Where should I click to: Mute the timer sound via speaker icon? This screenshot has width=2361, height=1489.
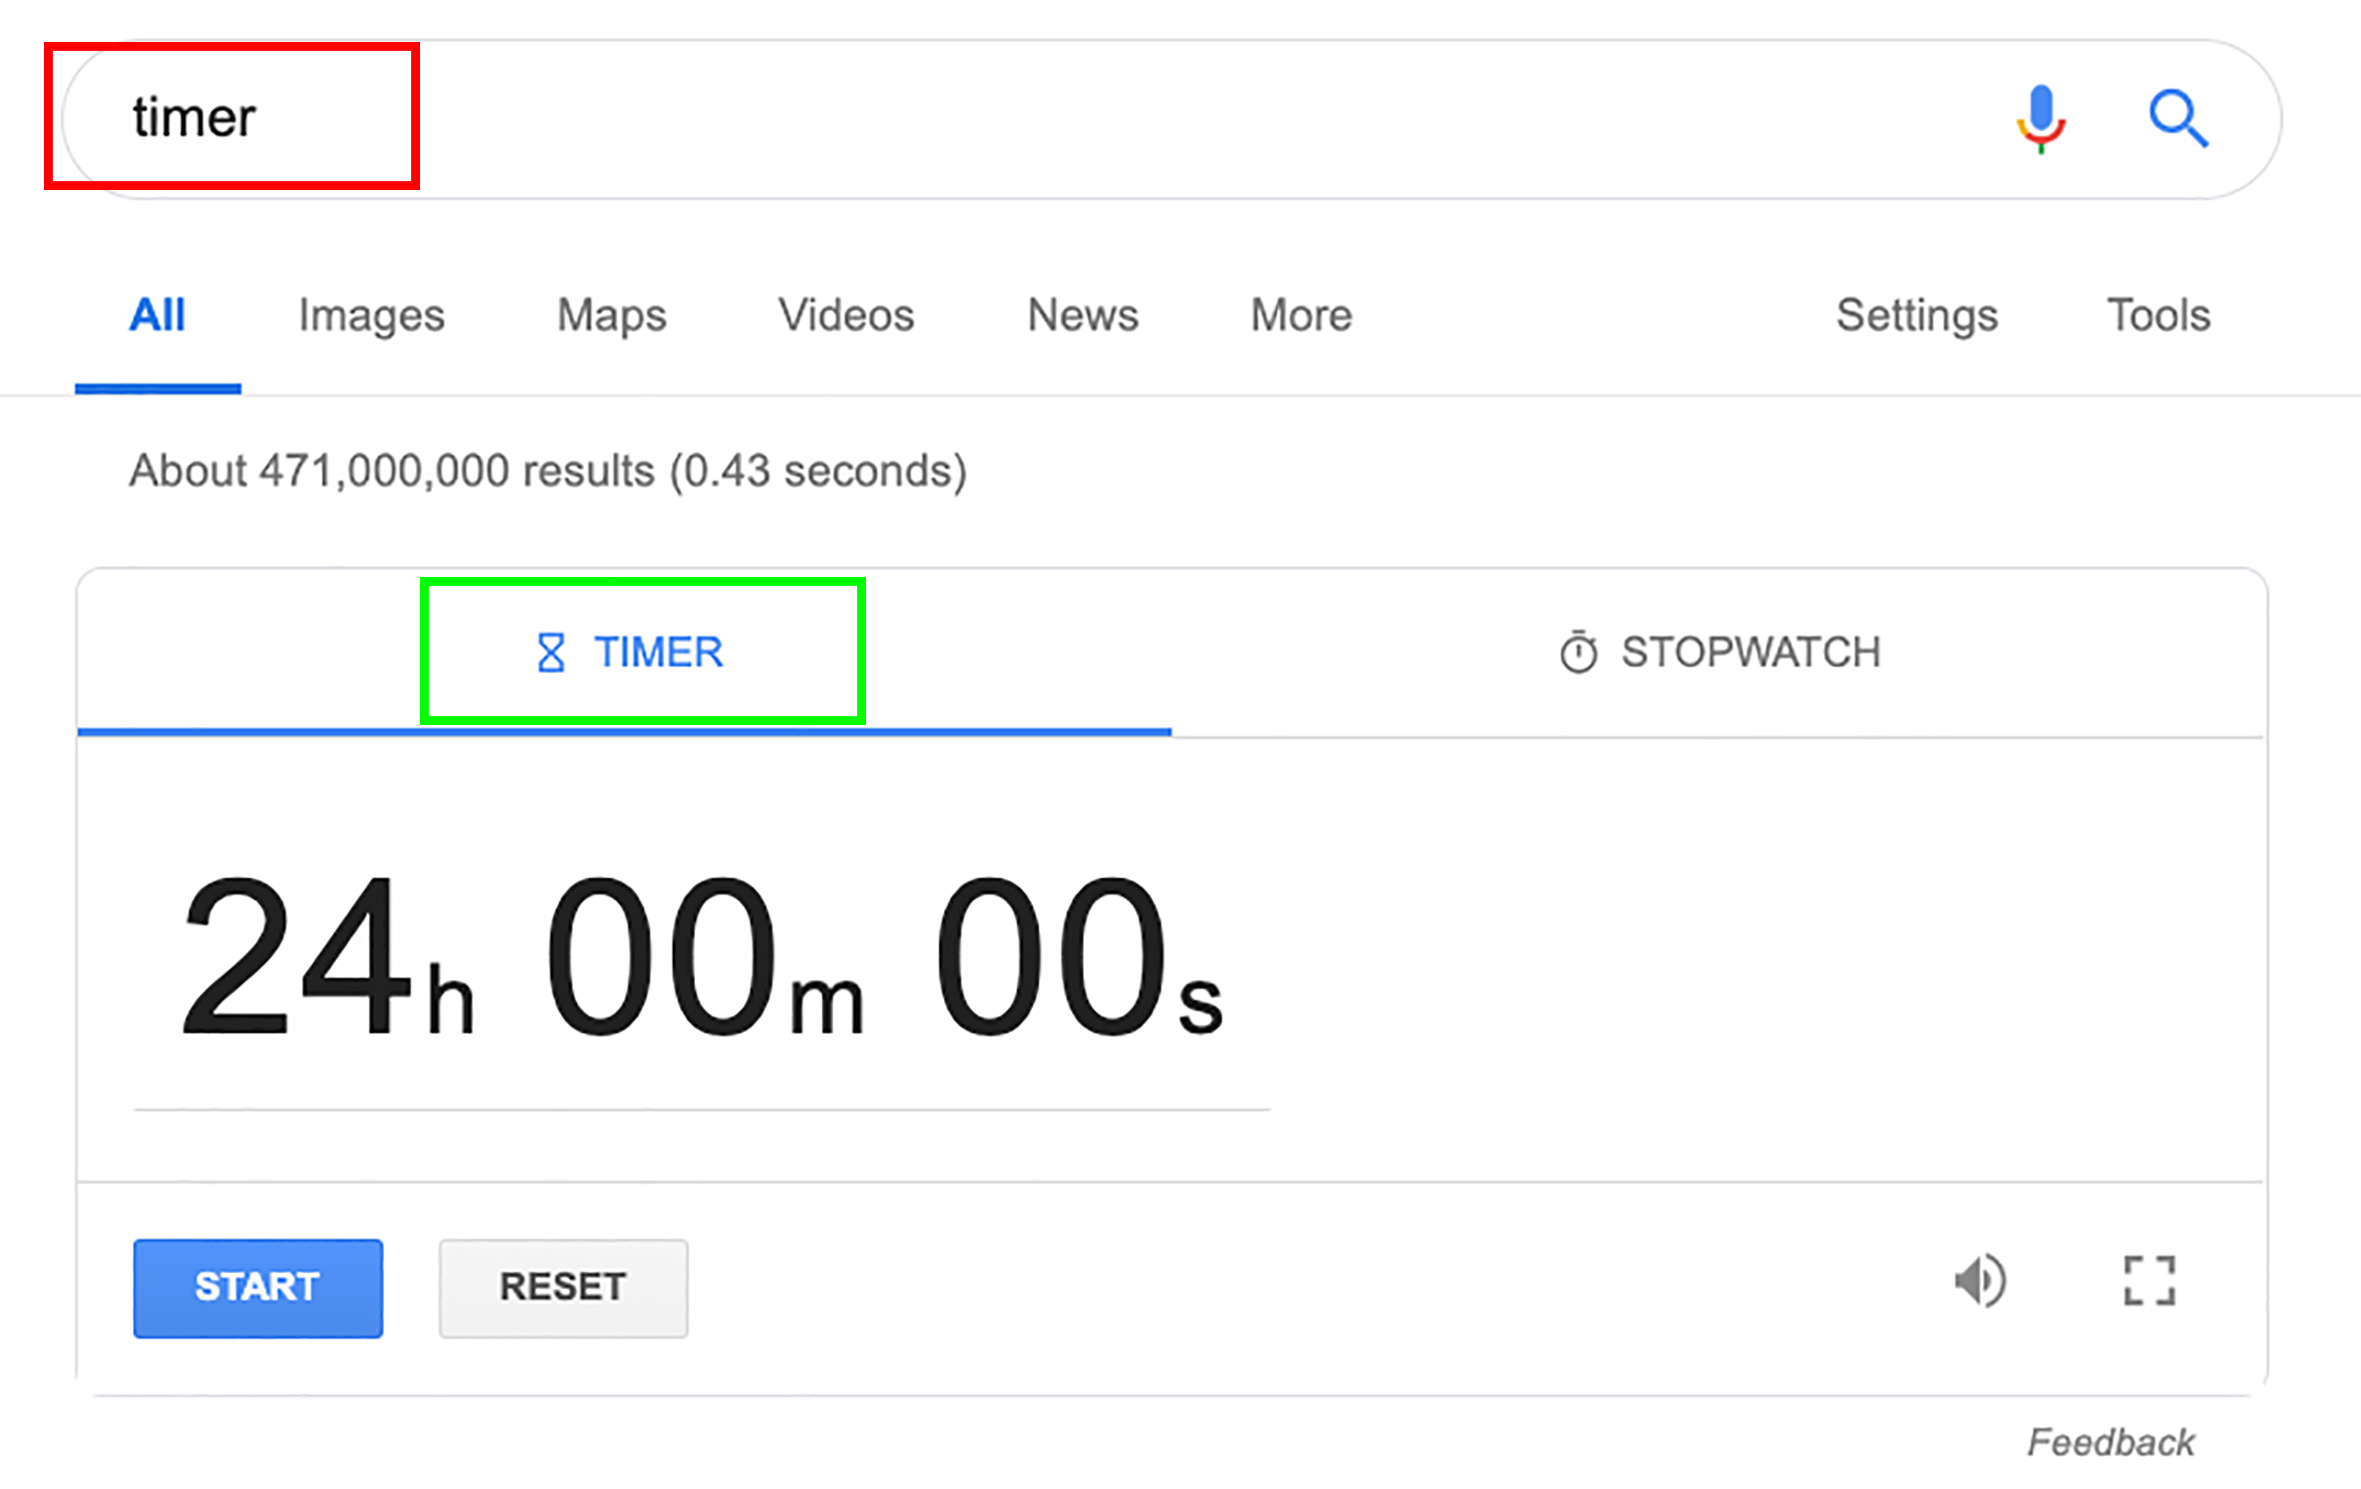click(x=1980, y=1280)
